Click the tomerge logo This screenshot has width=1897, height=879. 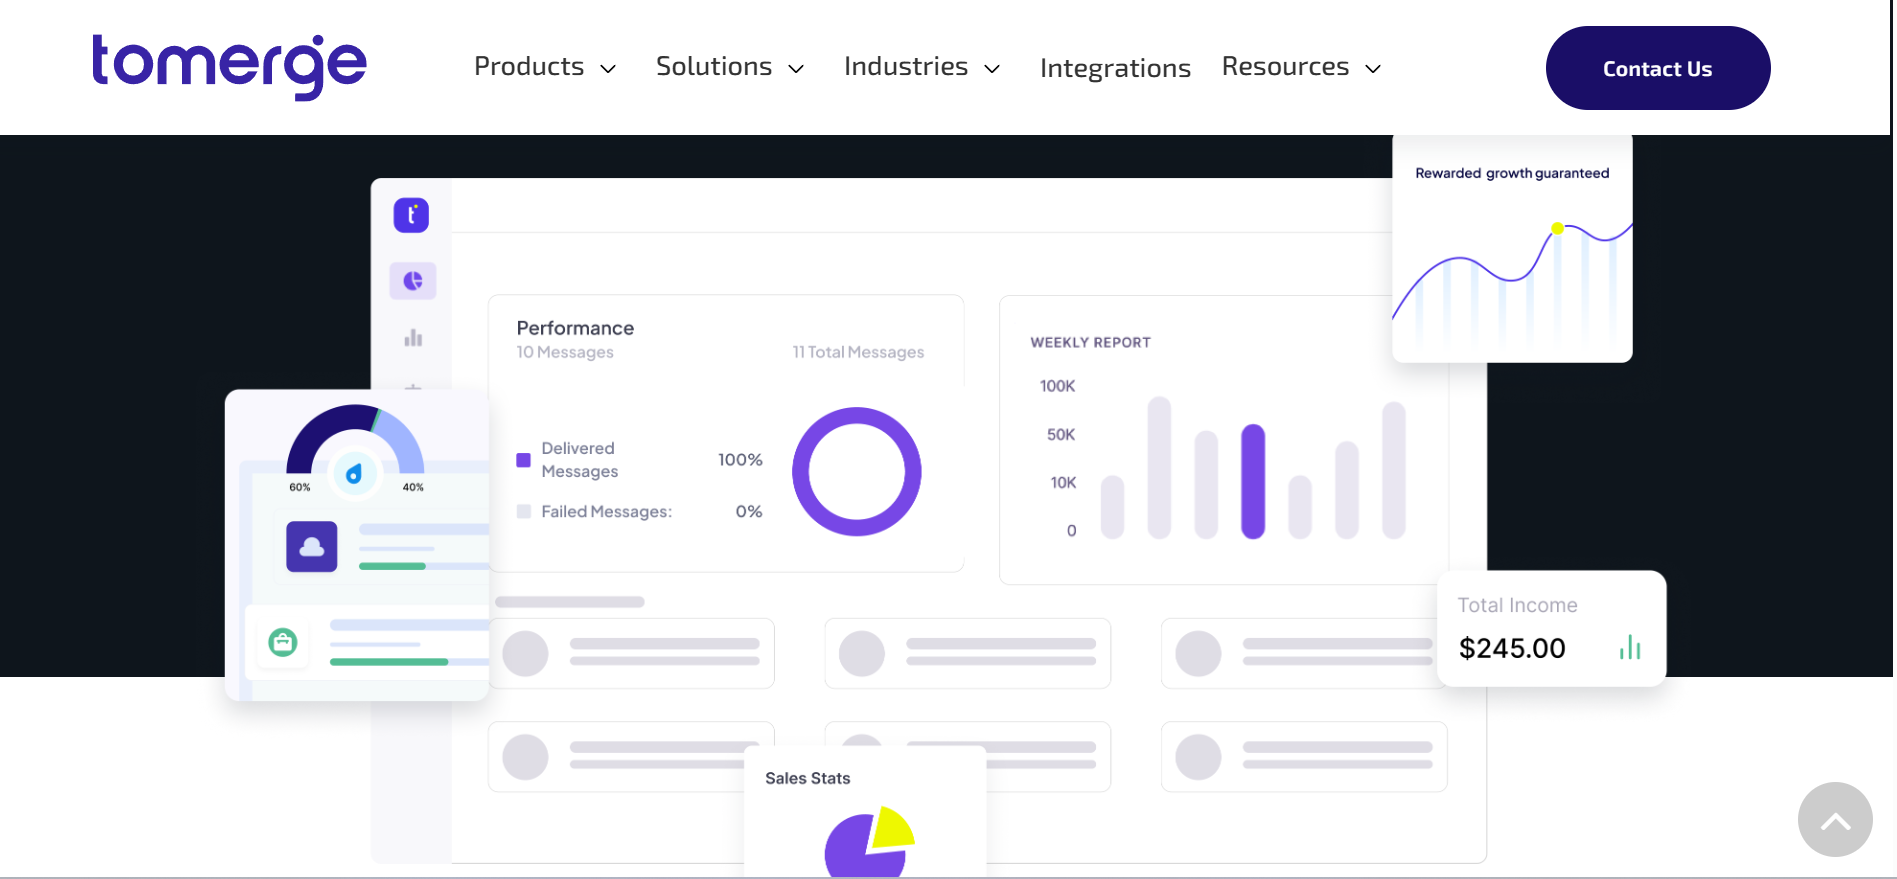pyautogui.click(x=229, y=66)
